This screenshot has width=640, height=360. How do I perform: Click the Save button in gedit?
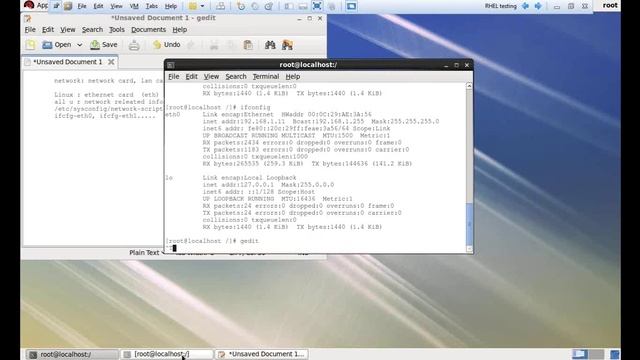point(104,45)
